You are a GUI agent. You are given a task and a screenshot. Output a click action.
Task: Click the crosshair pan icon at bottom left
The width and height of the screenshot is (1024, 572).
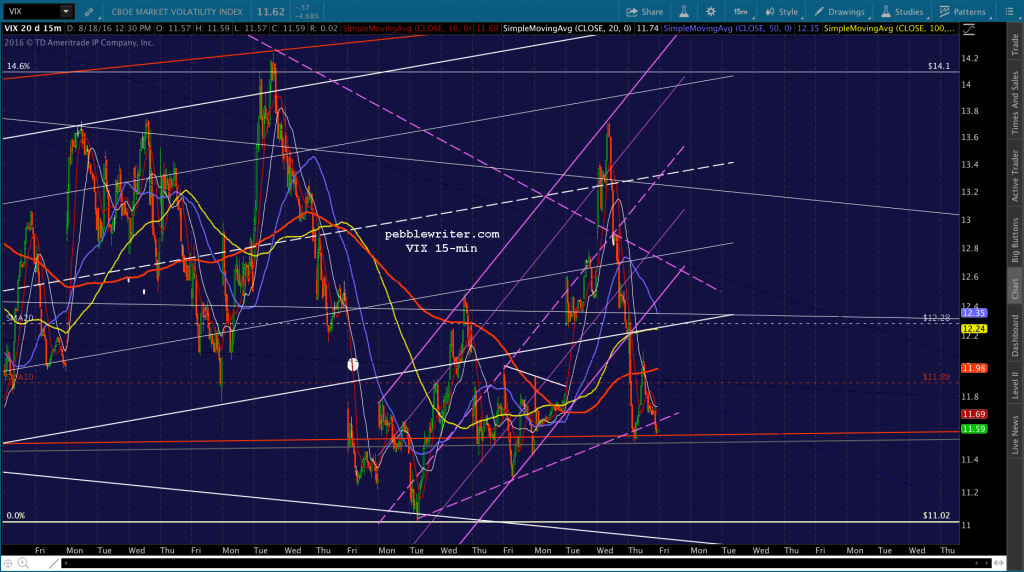8,563
